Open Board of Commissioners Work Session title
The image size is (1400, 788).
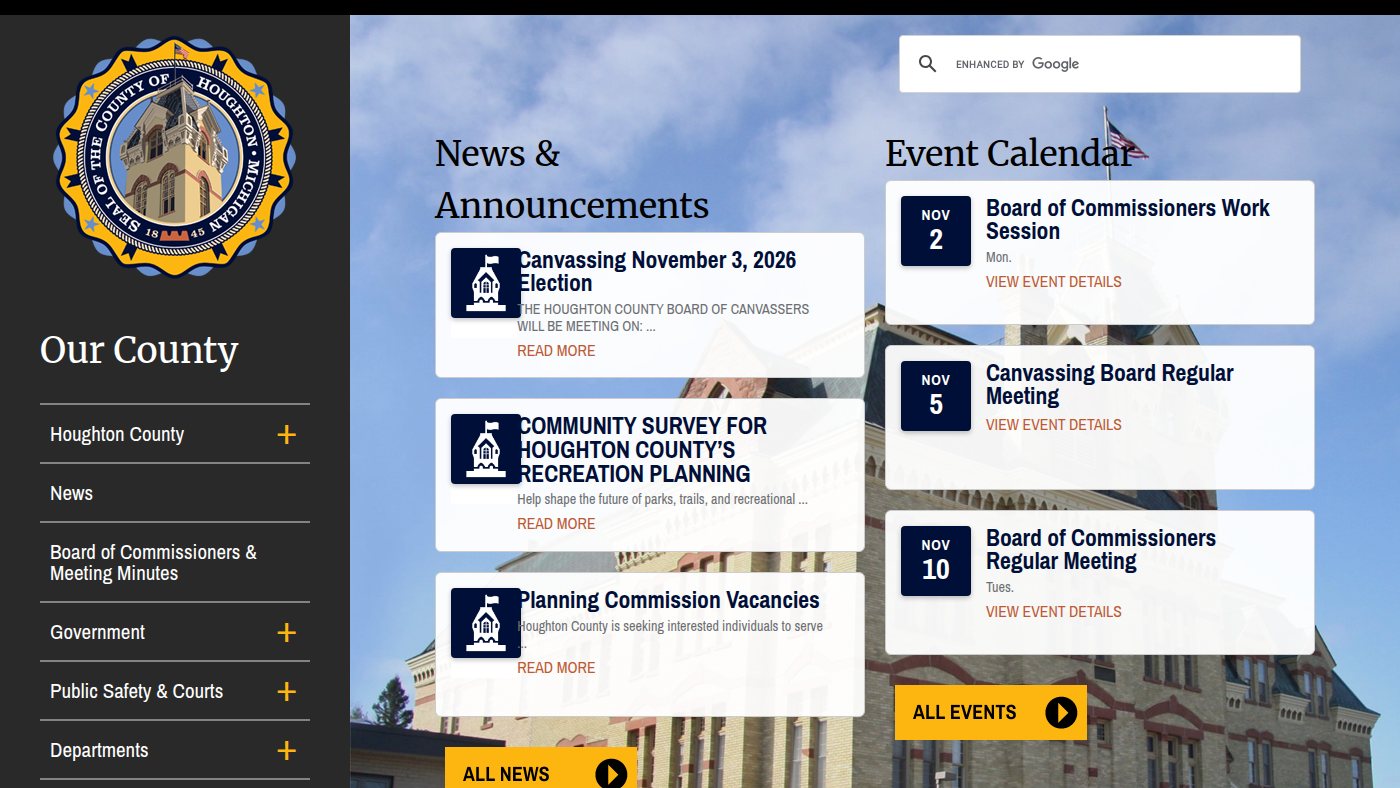pyautogui.click(x=1128, y=219)
